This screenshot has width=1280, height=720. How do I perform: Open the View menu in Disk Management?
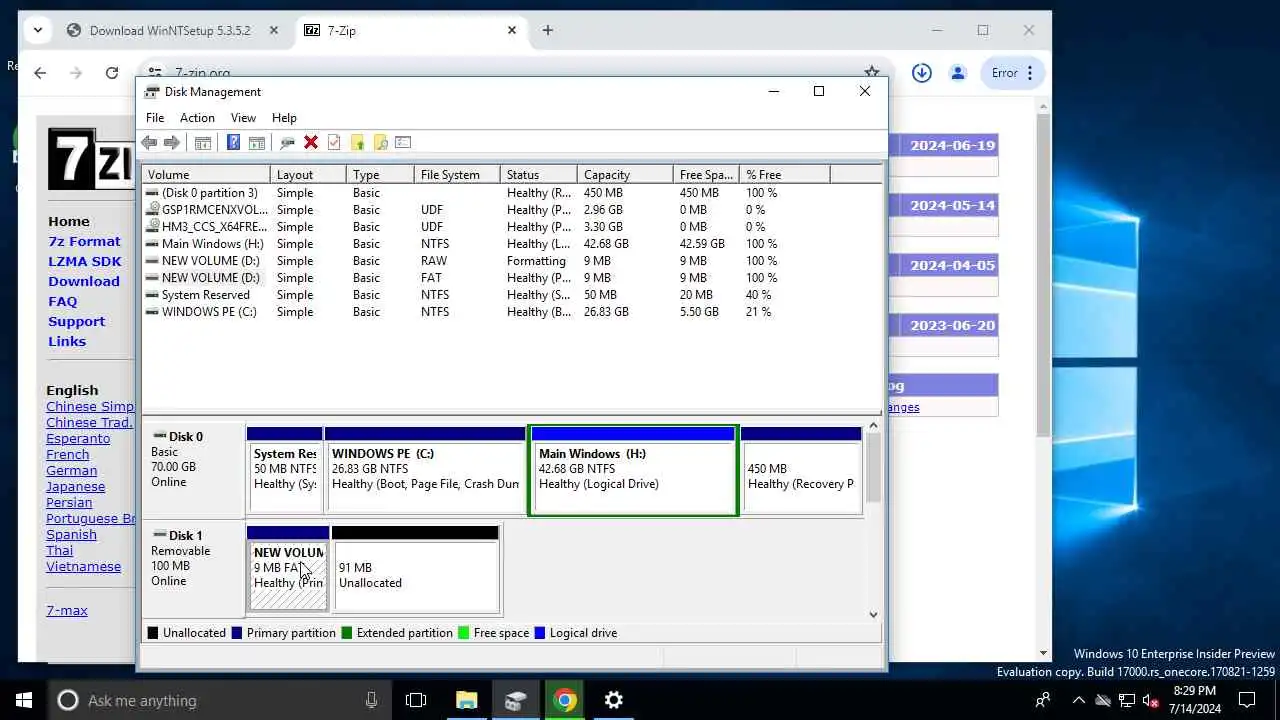pos(243,118)
